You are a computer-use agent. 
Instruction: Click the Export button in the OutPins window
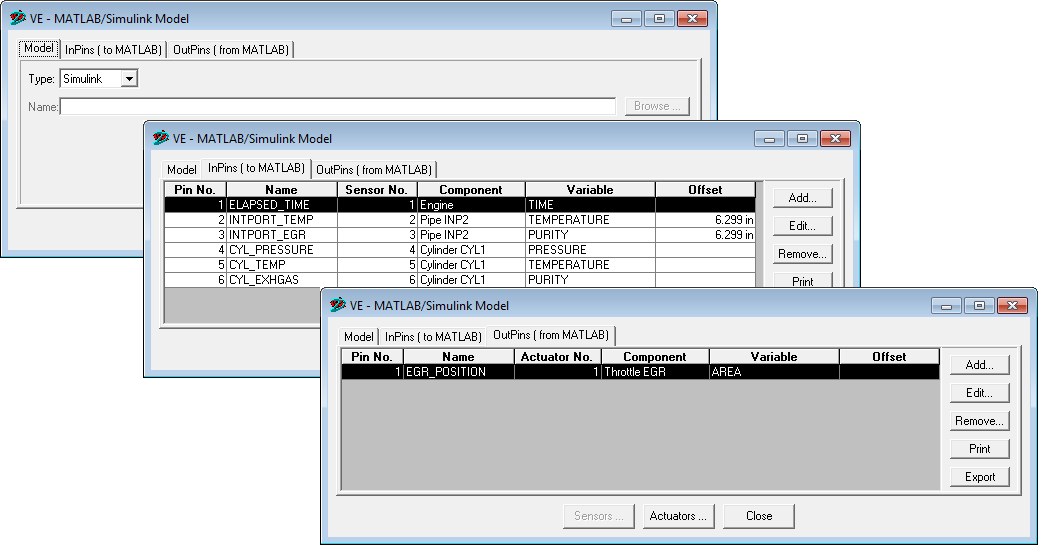tap(979, 477)
